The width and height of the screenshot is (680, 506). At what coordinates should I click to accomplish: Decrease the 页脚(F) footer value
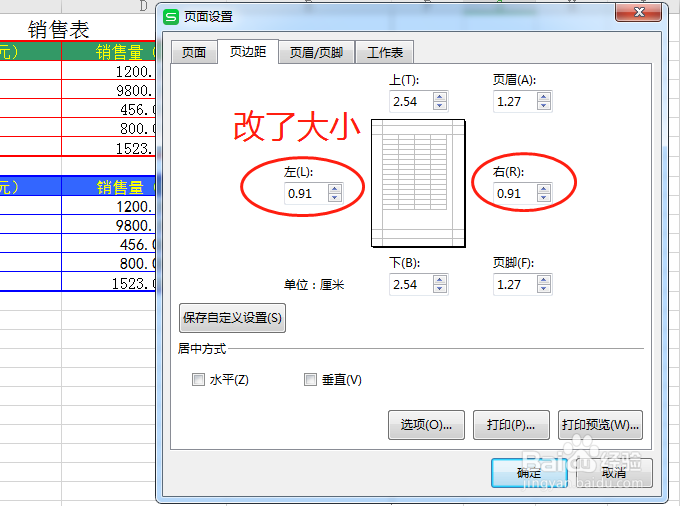coord(544,289)
